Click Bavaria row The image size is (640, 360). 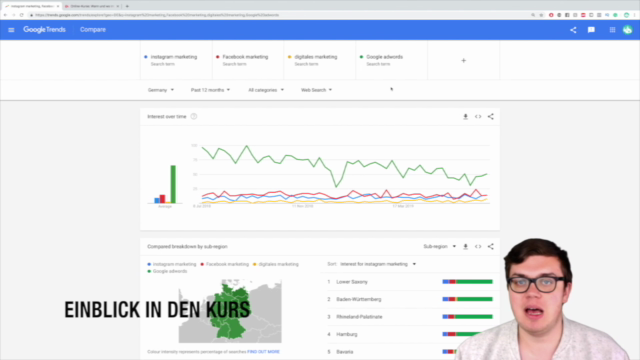410,351
